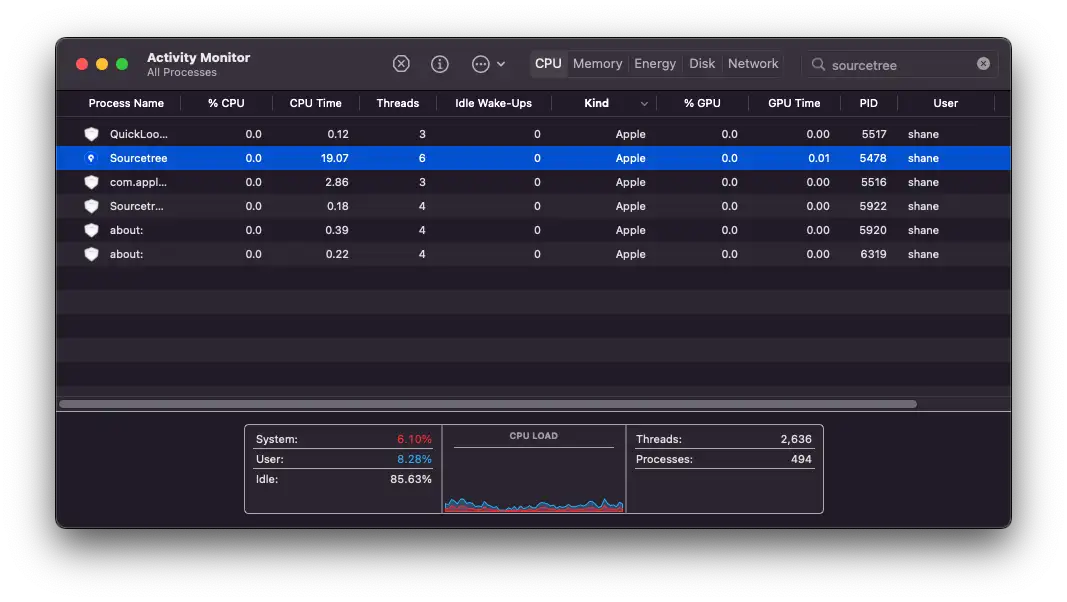Open process info with the (i) icon
The image size is (1067, 602).
(x=440, y=64)
